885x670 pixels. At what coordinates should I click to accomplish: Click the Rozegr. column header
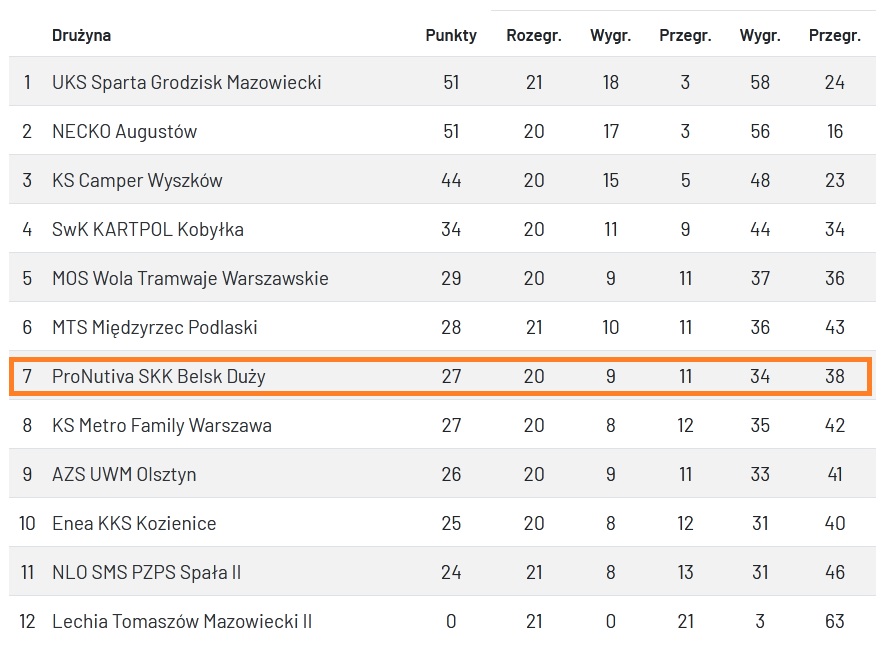click(534, 35)
